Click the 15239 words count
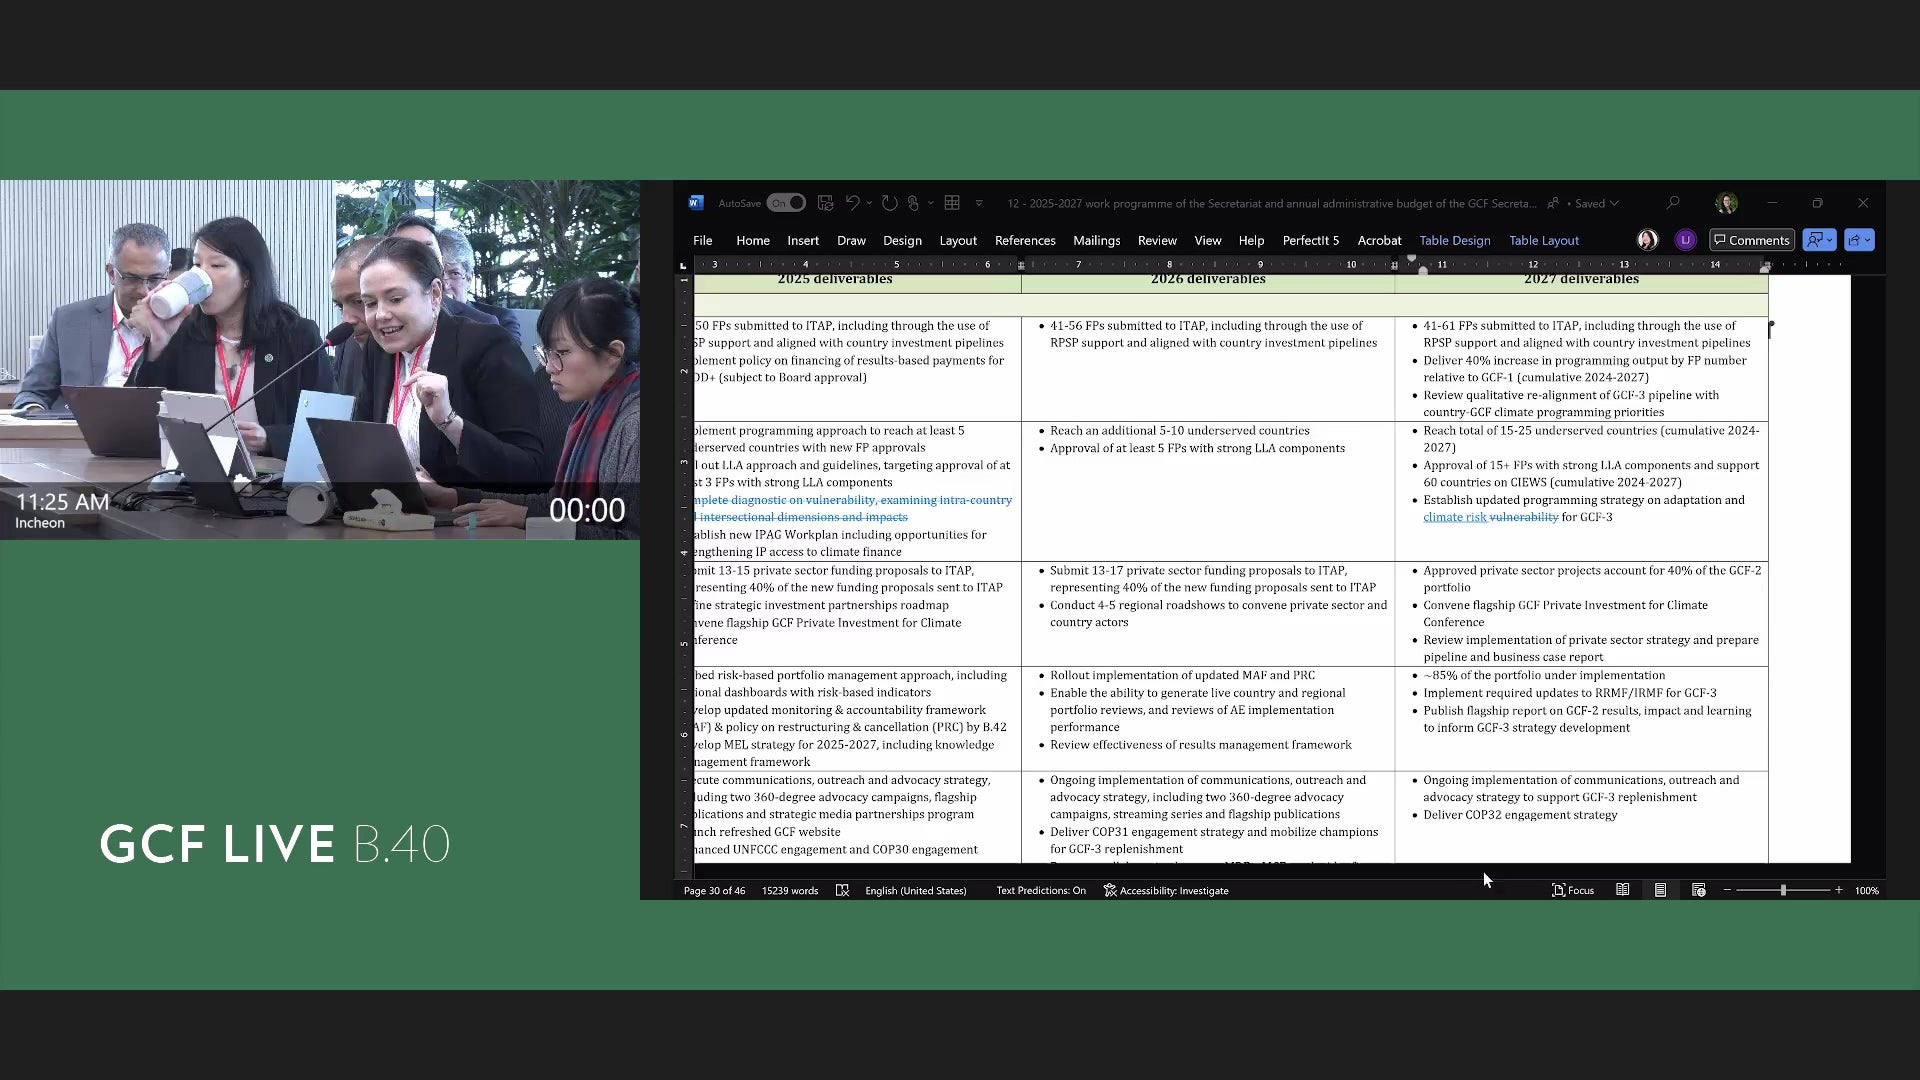1920x1080 pixels. coord(789,890)
